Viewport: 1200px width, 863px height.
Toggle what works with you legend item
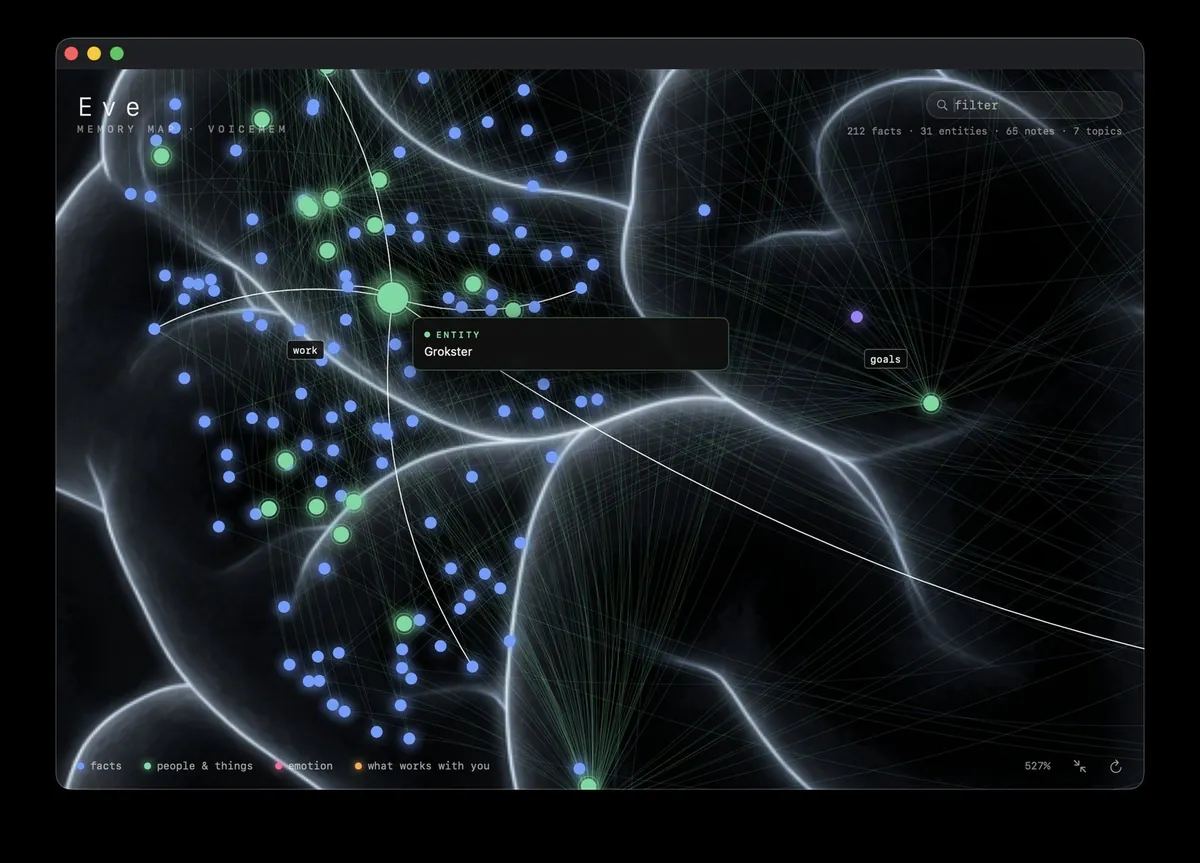coord(422,766)
